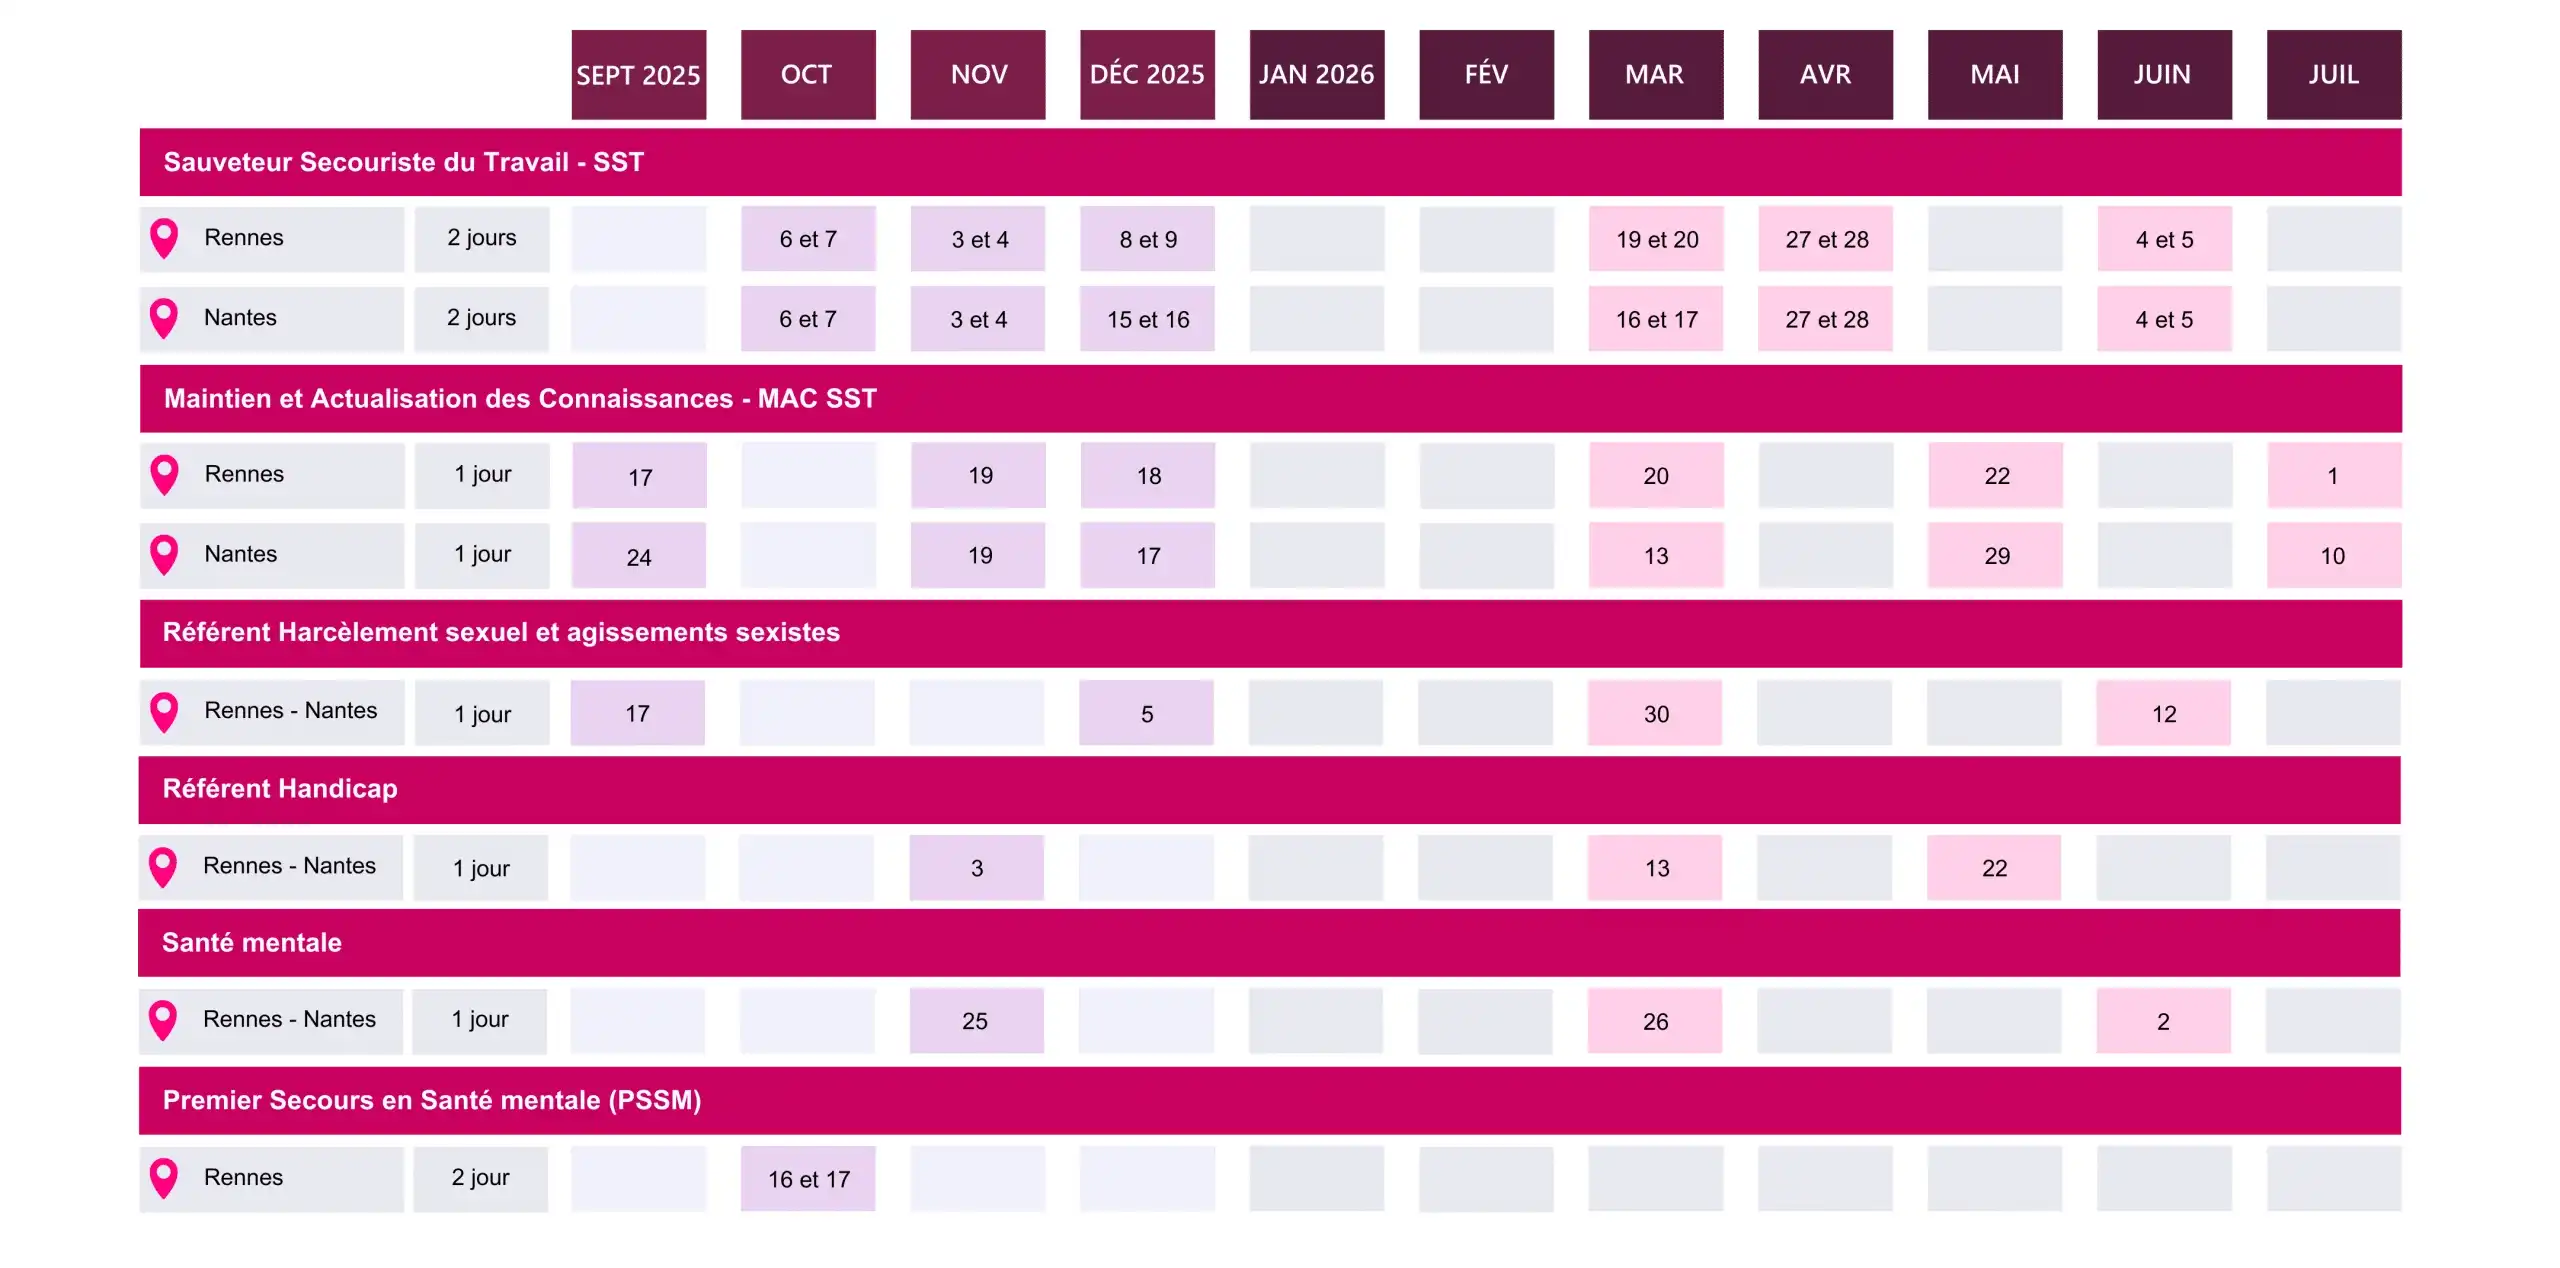Screen dimensions: 2560x1268
Task: Click the Premier Secours en Santé mentale banner
Action: (1270, 1100)
